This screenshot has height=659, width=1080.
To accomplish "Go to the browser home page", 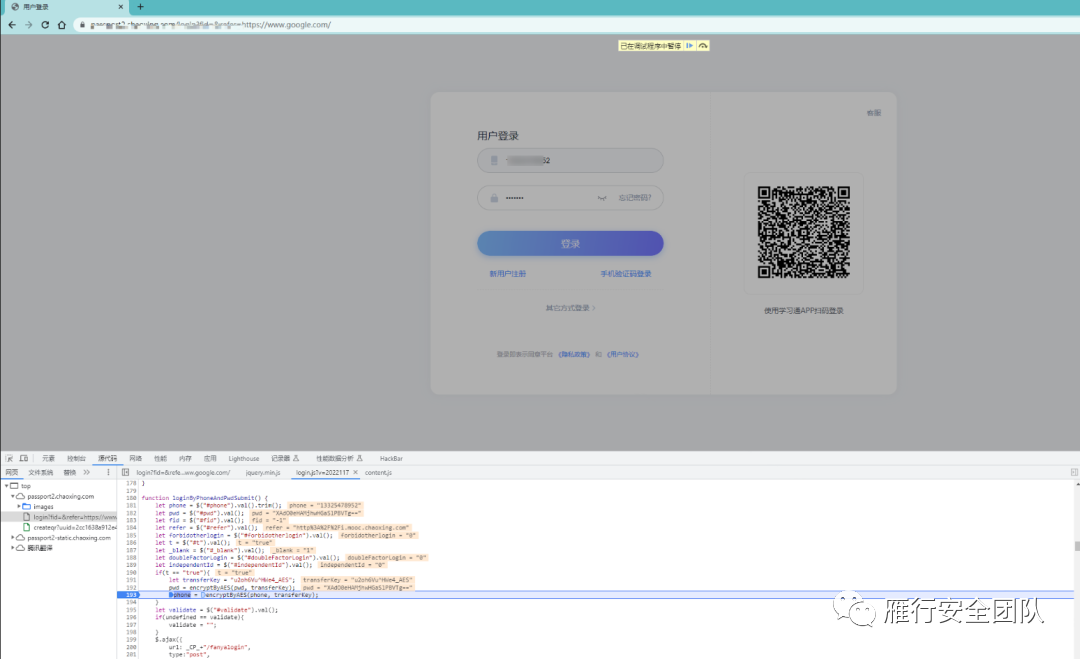I will pos(62,25).
